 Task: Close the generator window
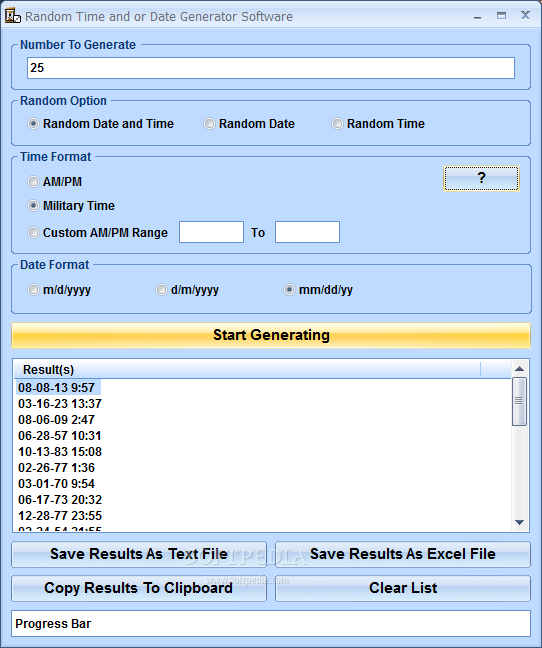pyautogui.click(x=525, y=15)
